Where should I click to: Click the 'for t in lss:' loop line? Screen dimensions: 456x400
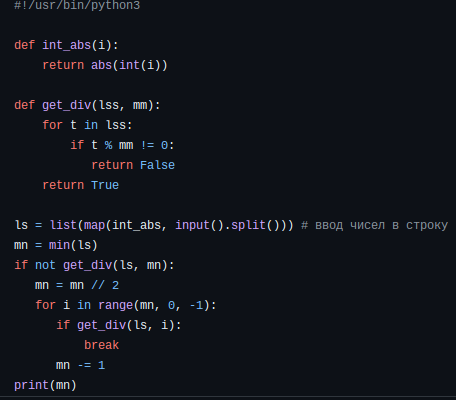(87, 125)
